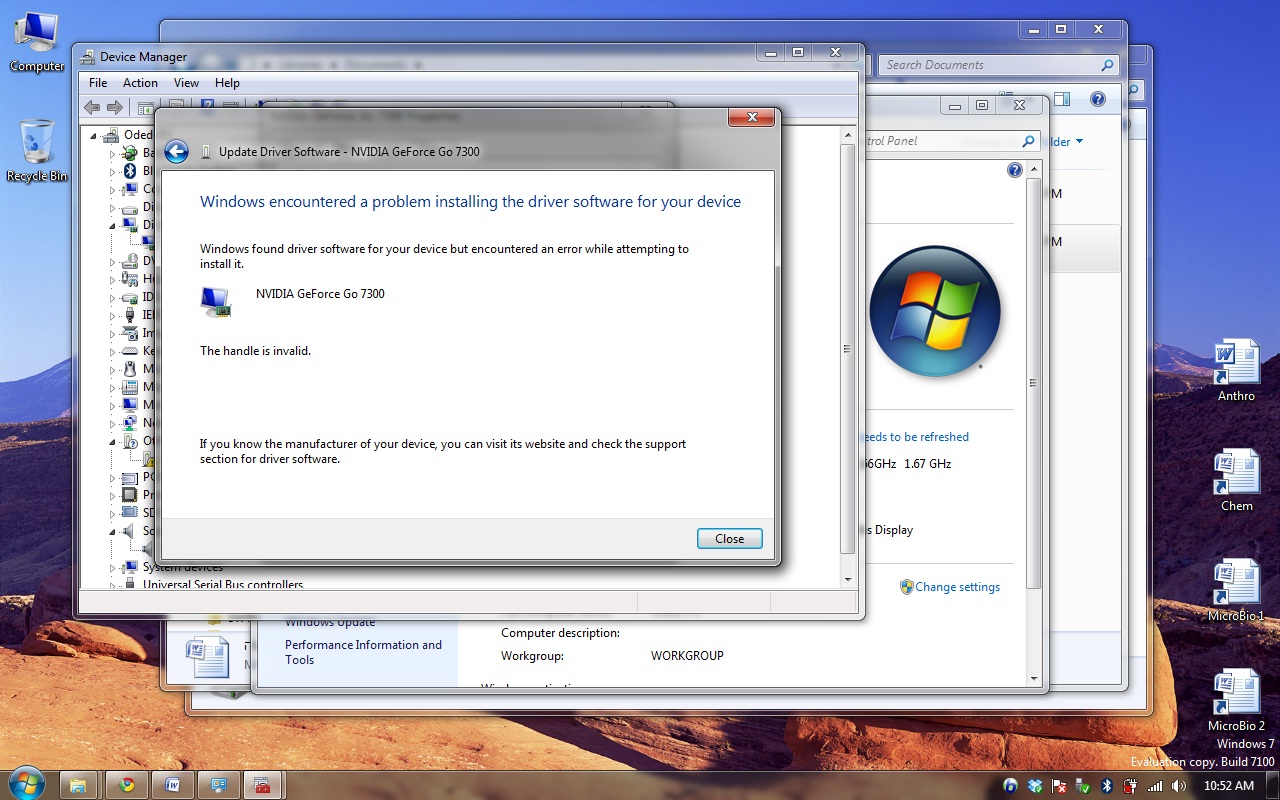Open Help in the Control Panel System window
Viewport: 1280px width, 800px height.
pos(1014,170)
